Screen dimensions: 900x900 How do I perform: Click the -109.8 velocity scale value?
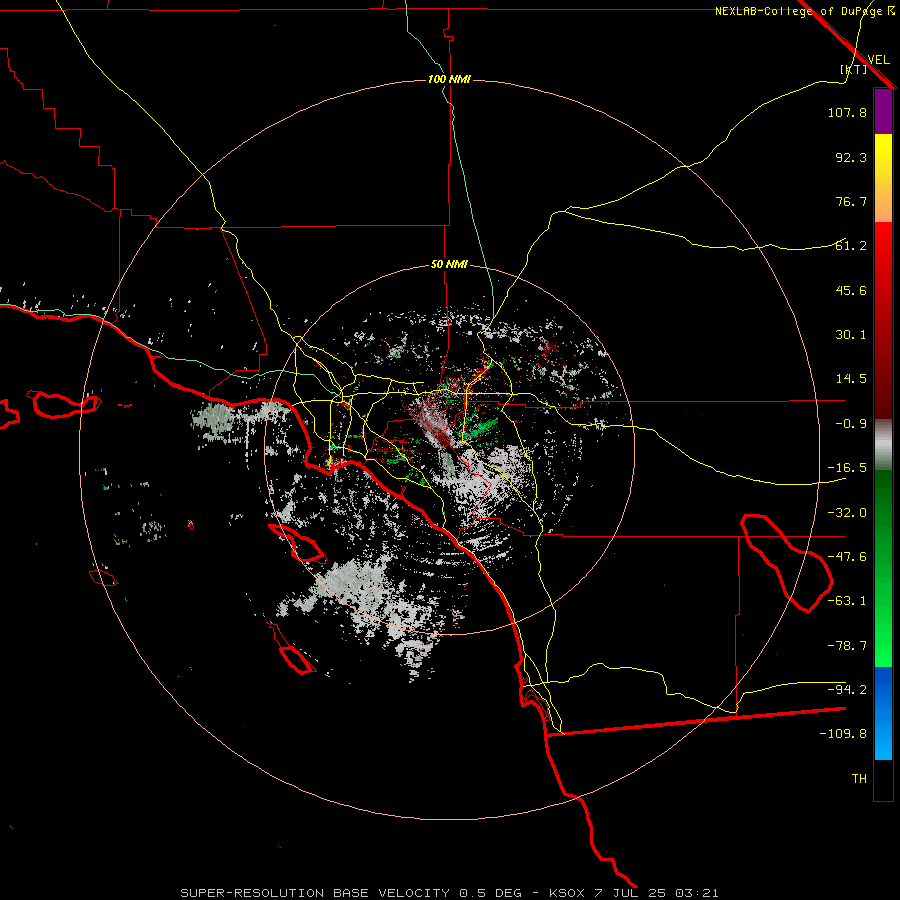(x=843, y=734)
